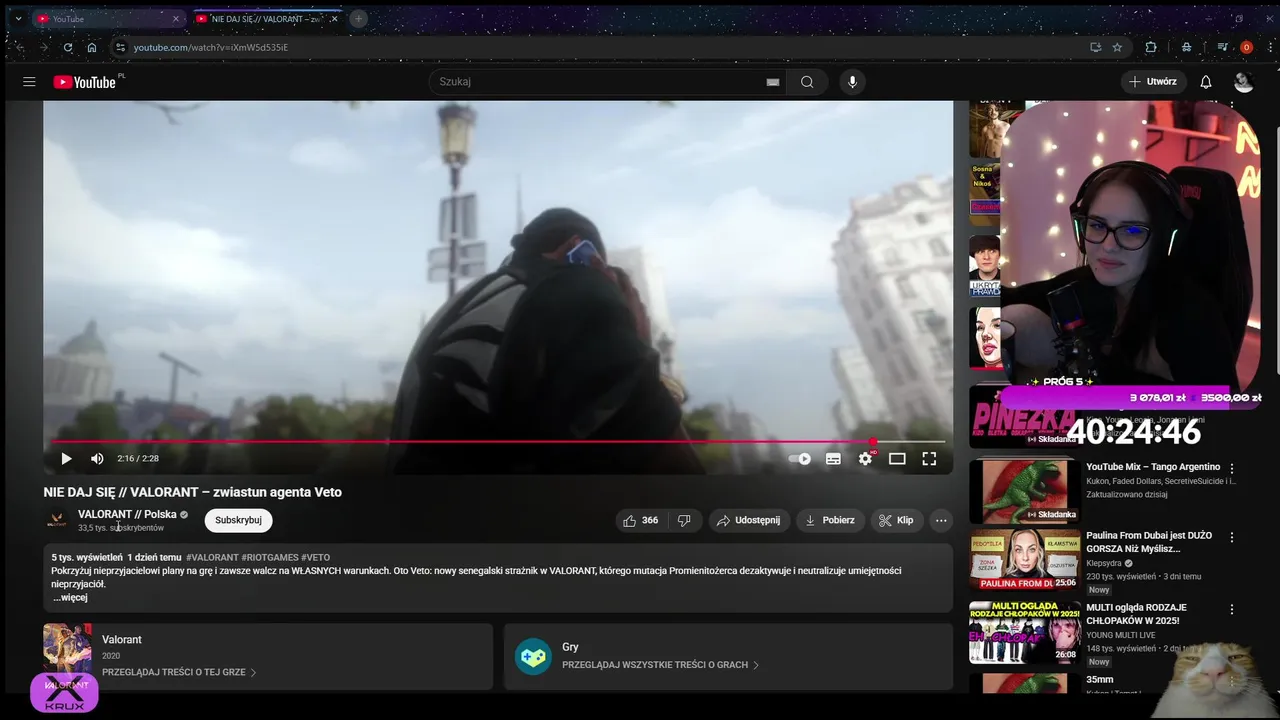
Task: Open more actions three-dot menu under video
Action: pos(941,520)
